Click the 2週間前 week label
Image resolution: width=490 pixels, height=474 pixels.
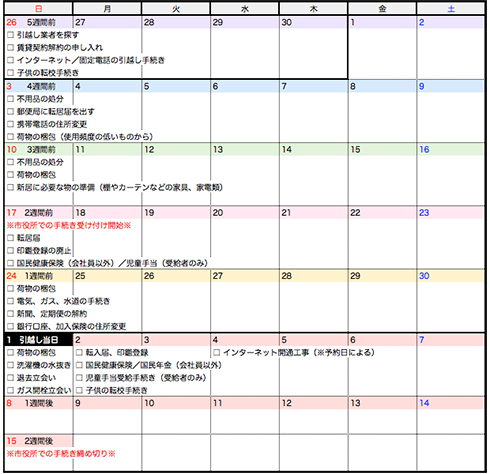click(x=39, y=213)
